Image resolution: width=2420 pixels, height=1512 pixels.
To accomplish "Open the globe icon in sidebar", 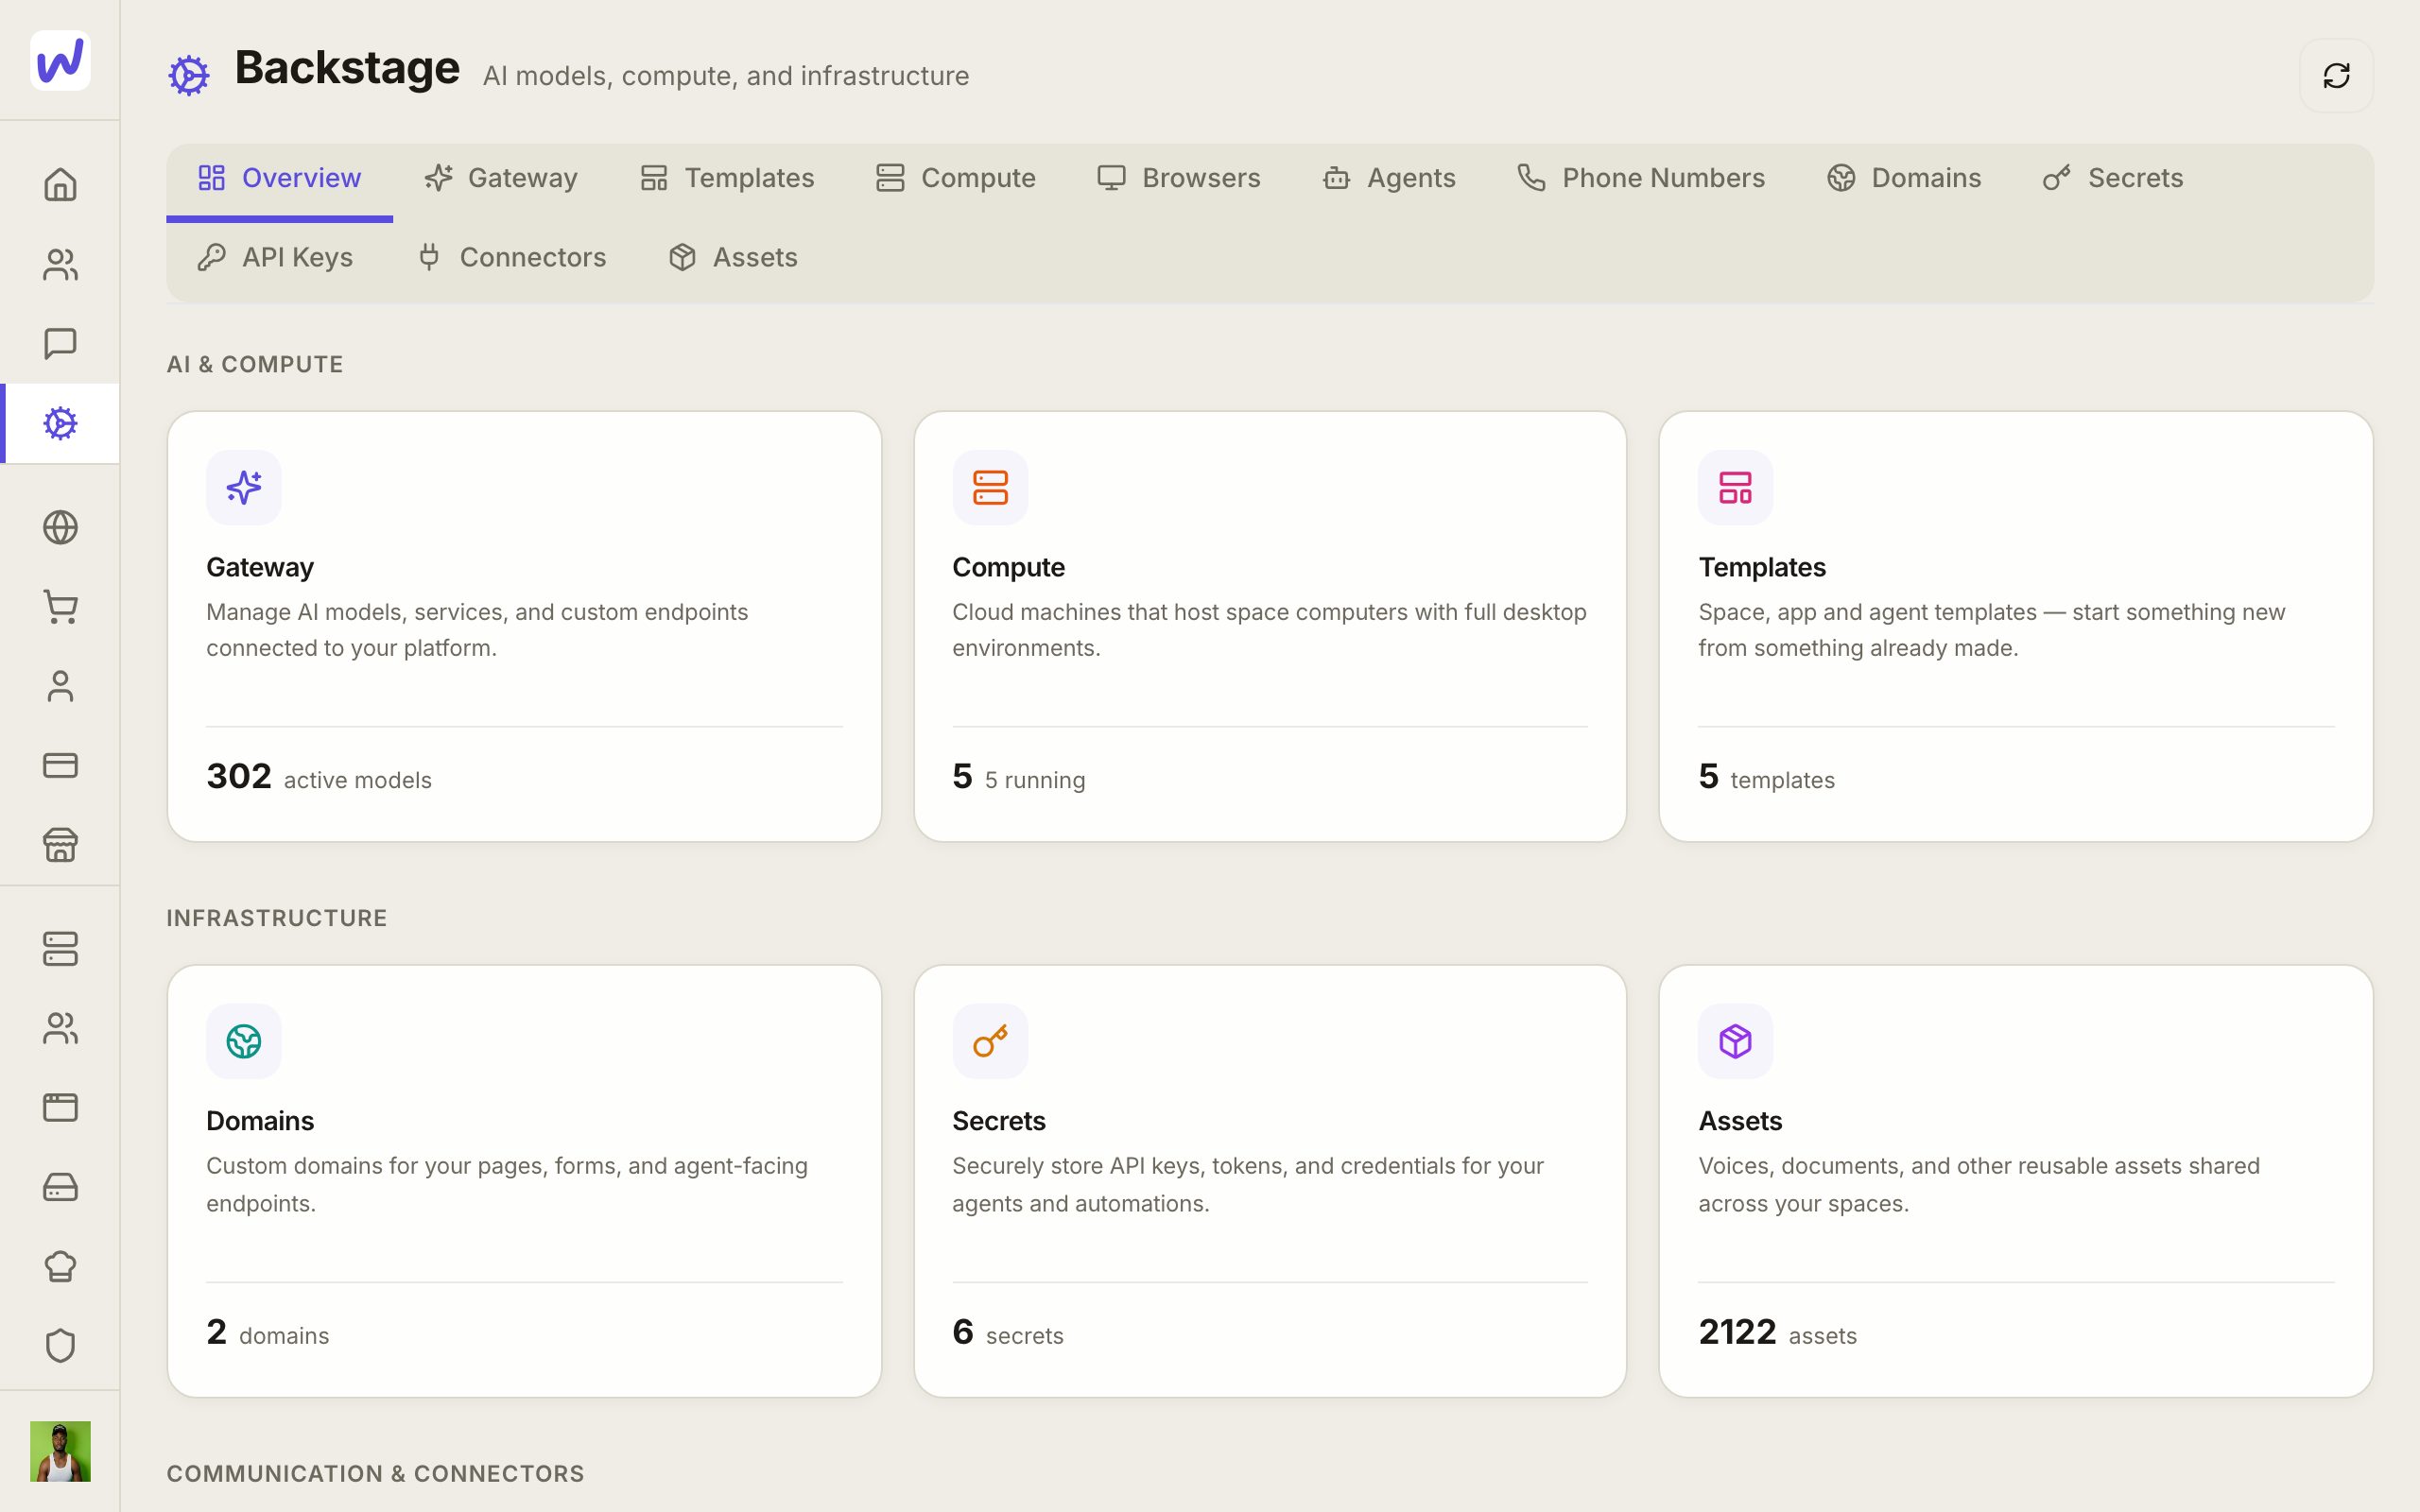I will click(60, 527).
